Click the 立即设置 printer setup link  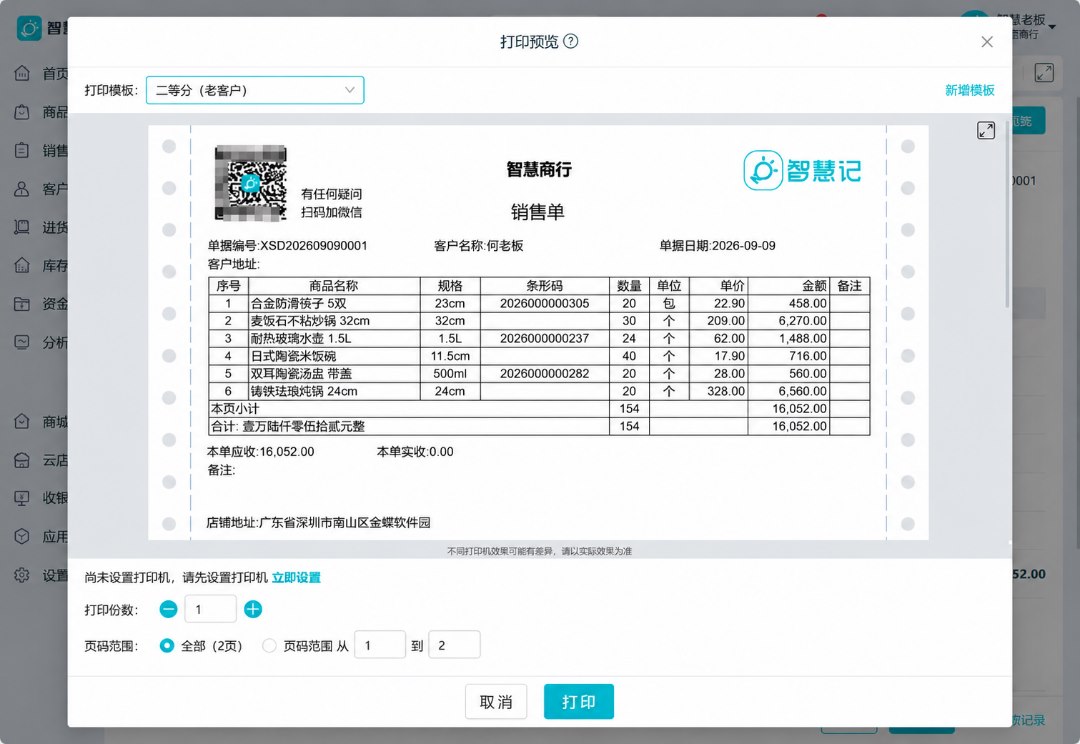pos(296,577)
